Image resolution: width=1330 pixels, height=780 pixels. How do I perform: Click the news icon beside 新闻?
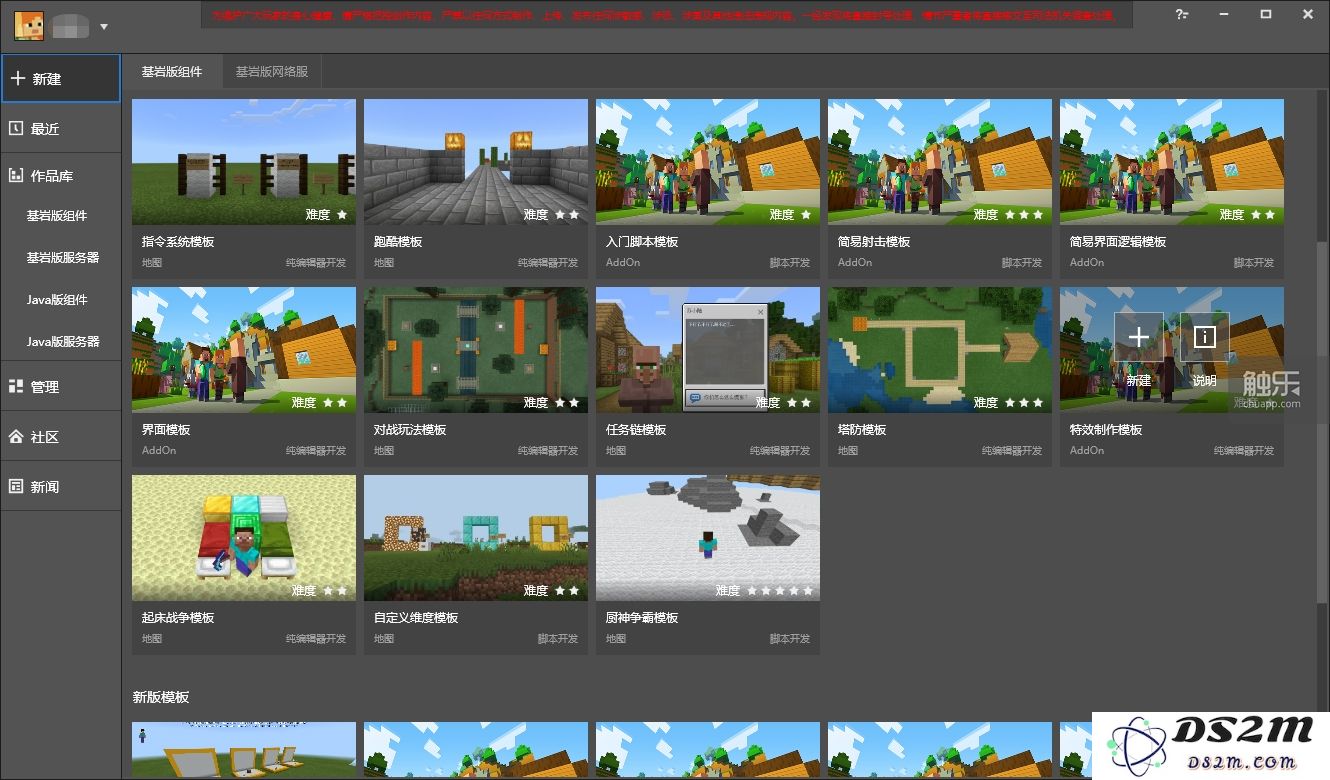click(x=16, y=486)
